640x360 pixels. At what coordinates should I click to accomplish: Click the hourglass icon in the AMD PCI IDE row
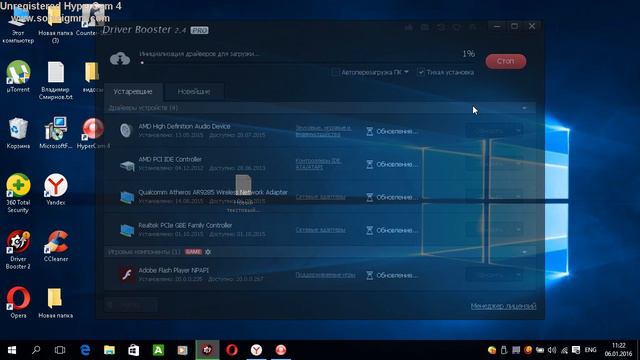click(370, 164)
